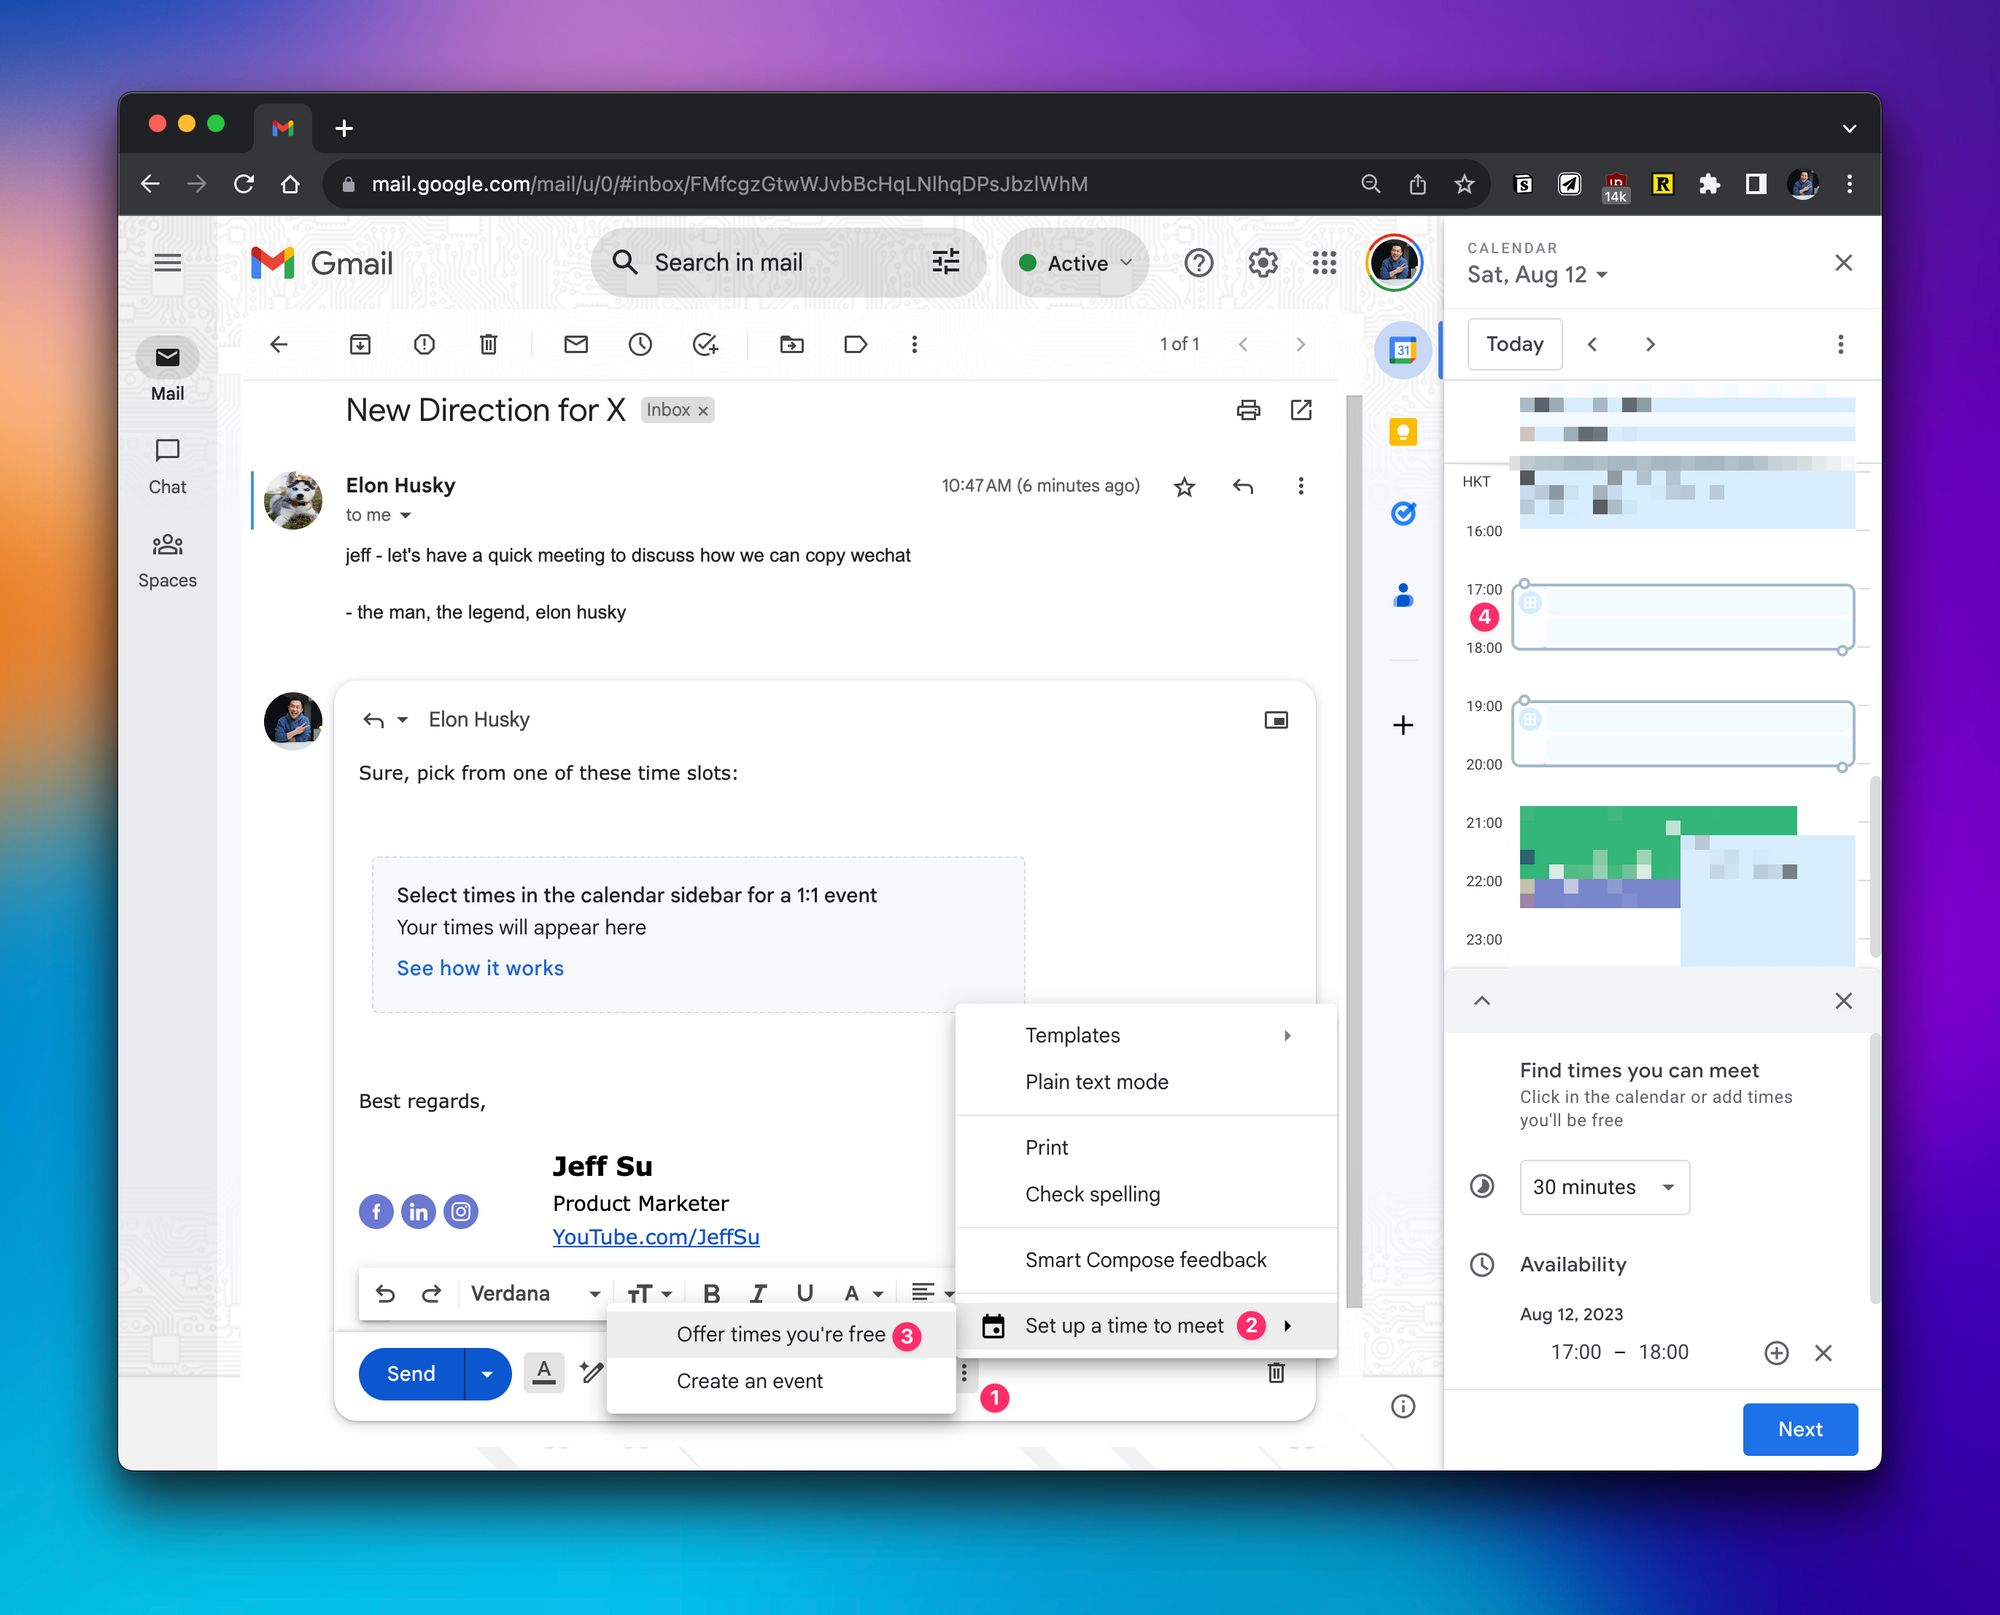
Task: Select Templates in the more options menu
Action: tap(1146, 1036)
